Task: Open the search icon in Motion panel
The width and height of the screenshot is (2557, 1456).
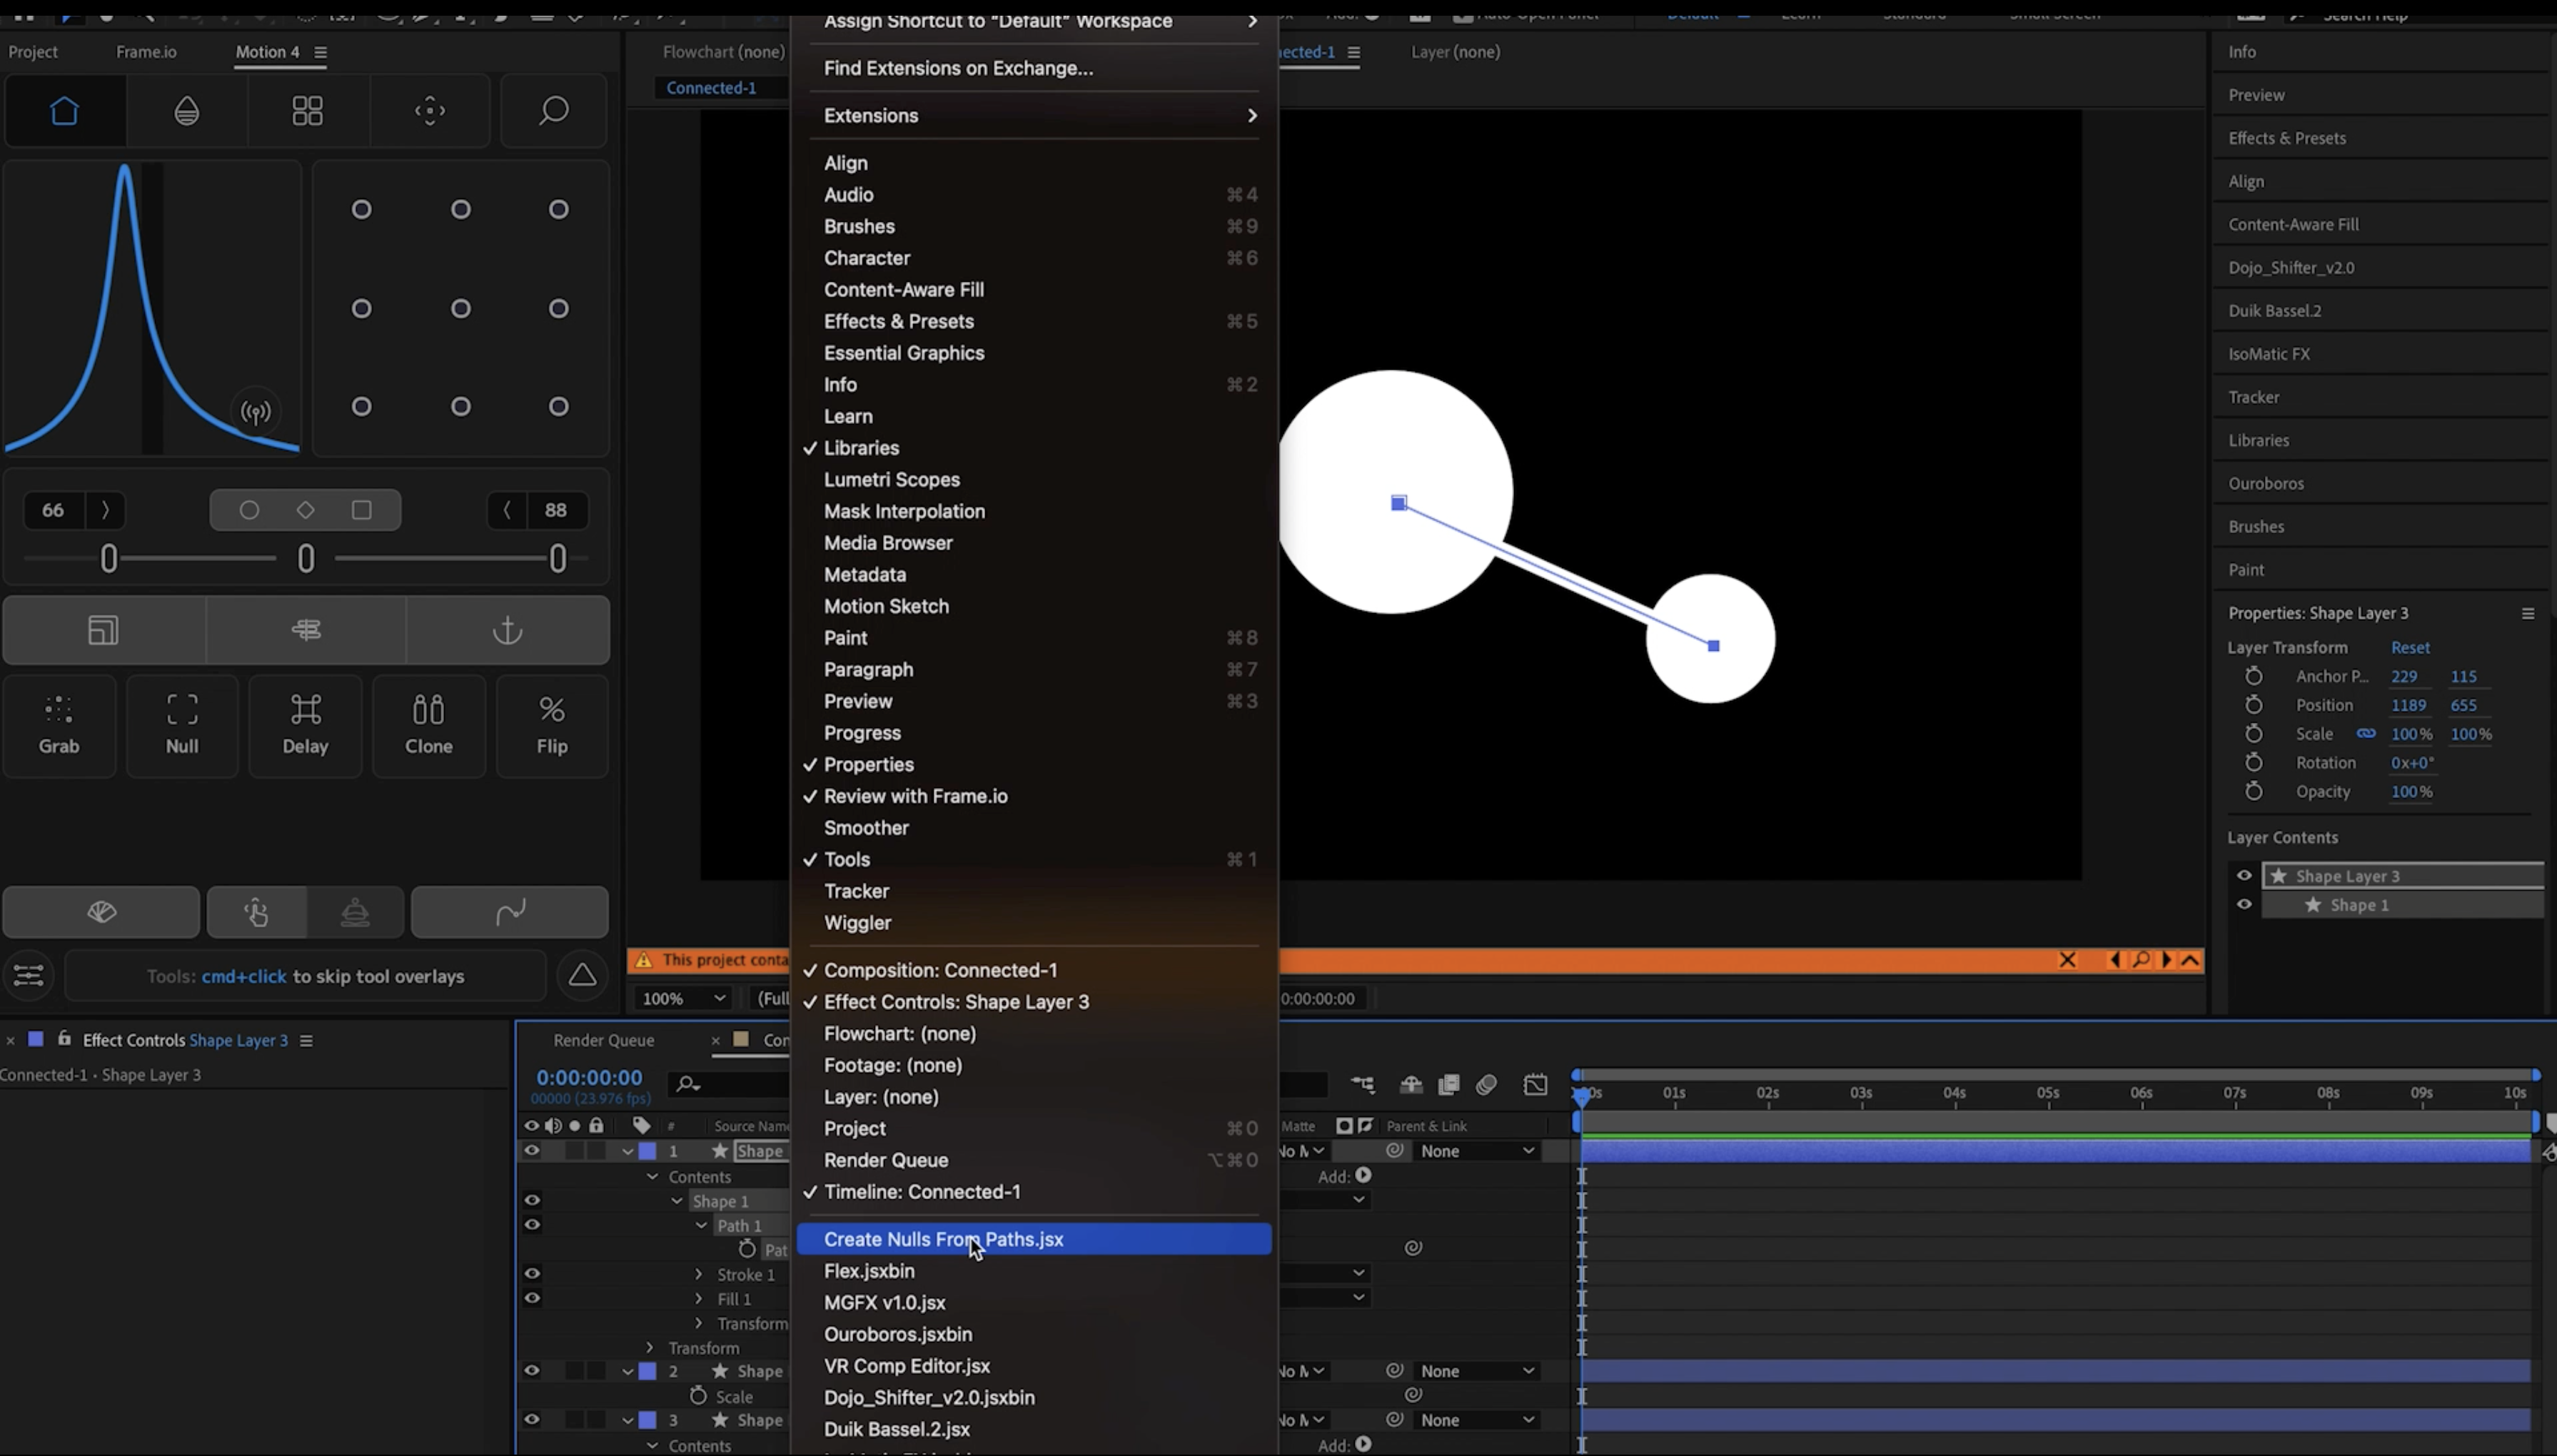Action: pyautogui.click(x=553, y=110)
